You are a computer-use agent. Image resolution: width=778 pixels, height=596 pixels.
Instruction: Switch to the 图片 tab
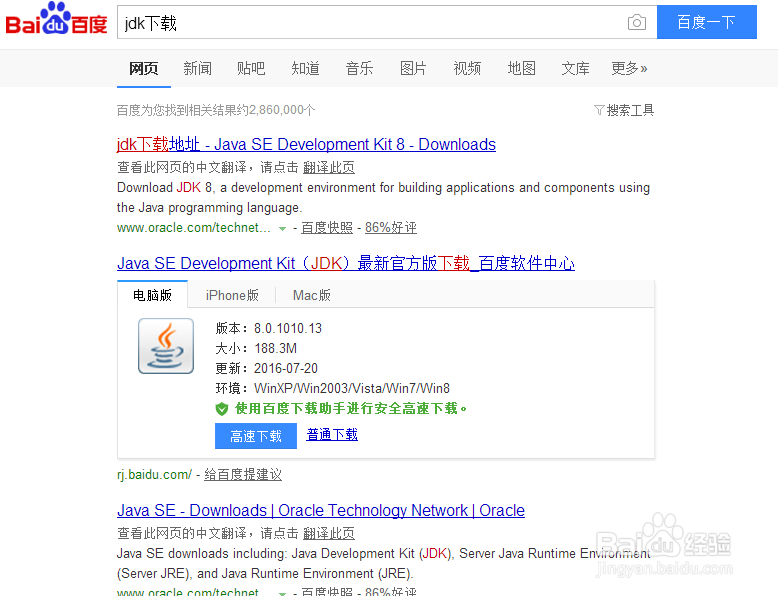click(413, 68)
